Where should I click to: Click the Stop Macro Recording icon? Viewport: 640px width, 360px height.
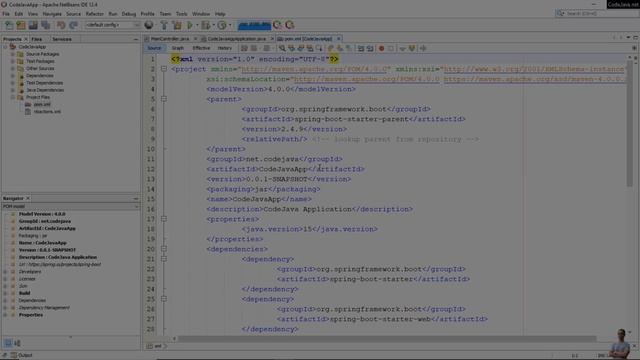[x=391, y=48]
